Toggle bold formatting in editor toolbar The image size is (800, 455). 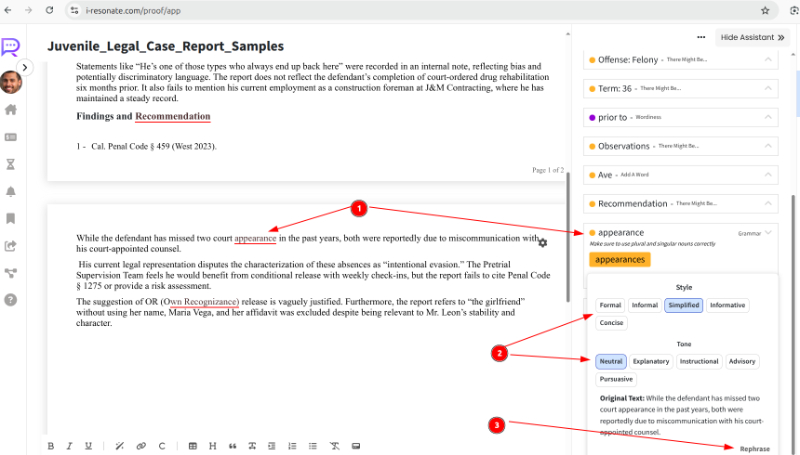(52, 445)
